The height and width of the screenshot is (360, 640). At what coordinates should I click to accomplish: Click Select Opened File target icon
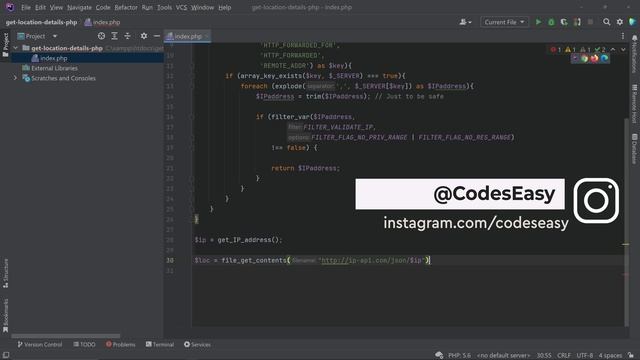pyautogui.click(x=101, y=36)
